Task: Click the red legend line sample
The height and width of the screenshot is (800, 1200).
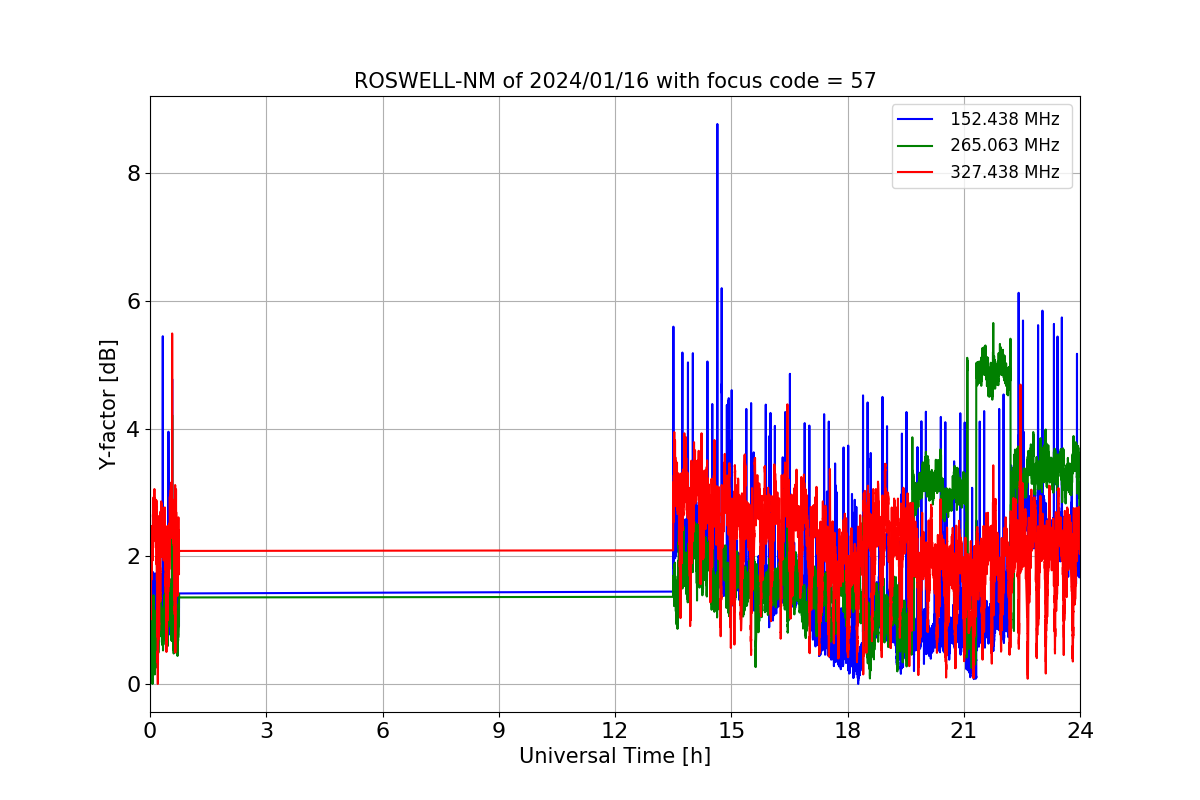Action: pyautogui.click(x=915, y=172)
